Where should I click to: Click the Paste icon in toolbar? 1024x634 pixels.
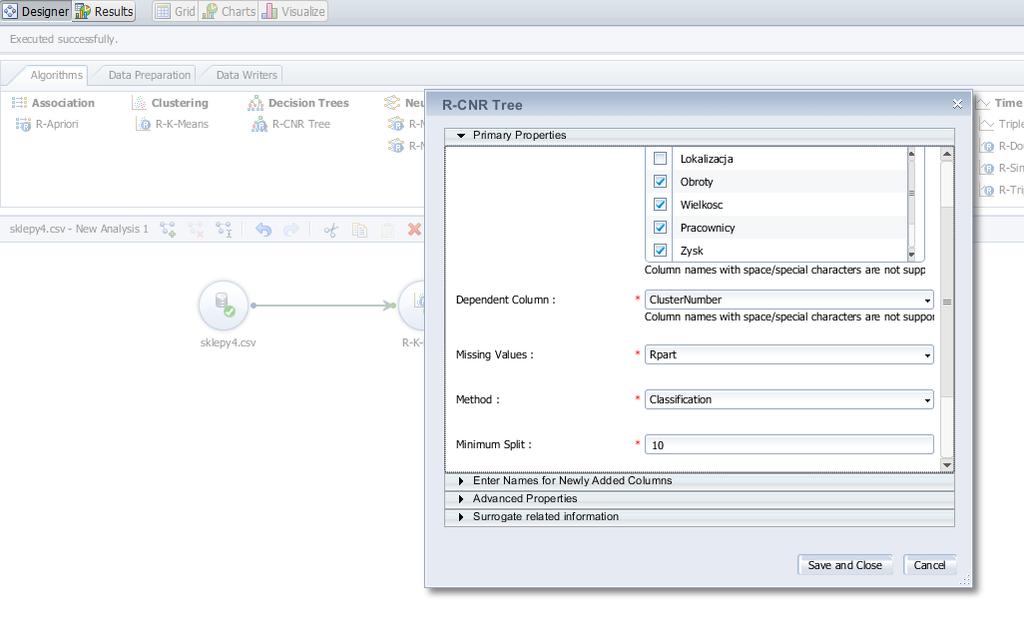pyautogui.click(x=387, y=229)
